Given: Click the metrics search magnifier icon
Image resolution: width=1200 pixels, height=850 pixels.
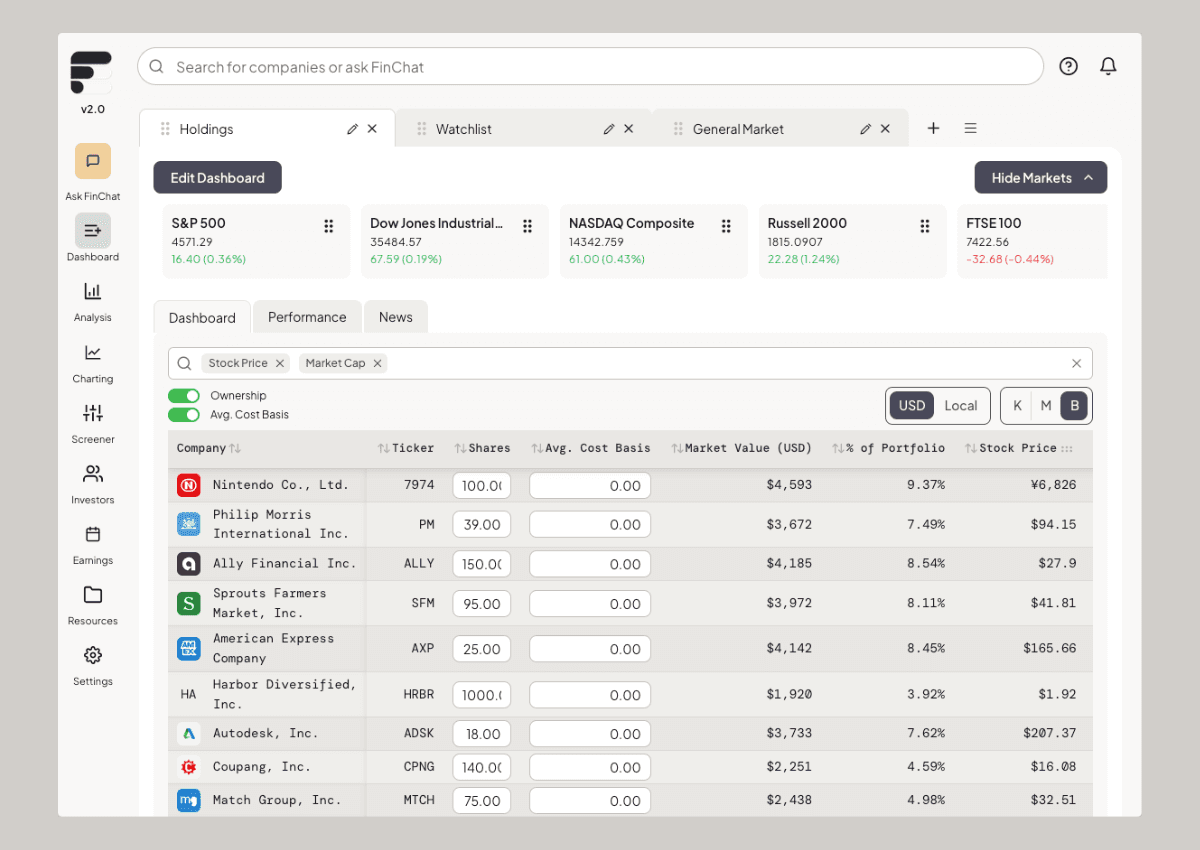Looking at the screenshot, I should point(184,364).
